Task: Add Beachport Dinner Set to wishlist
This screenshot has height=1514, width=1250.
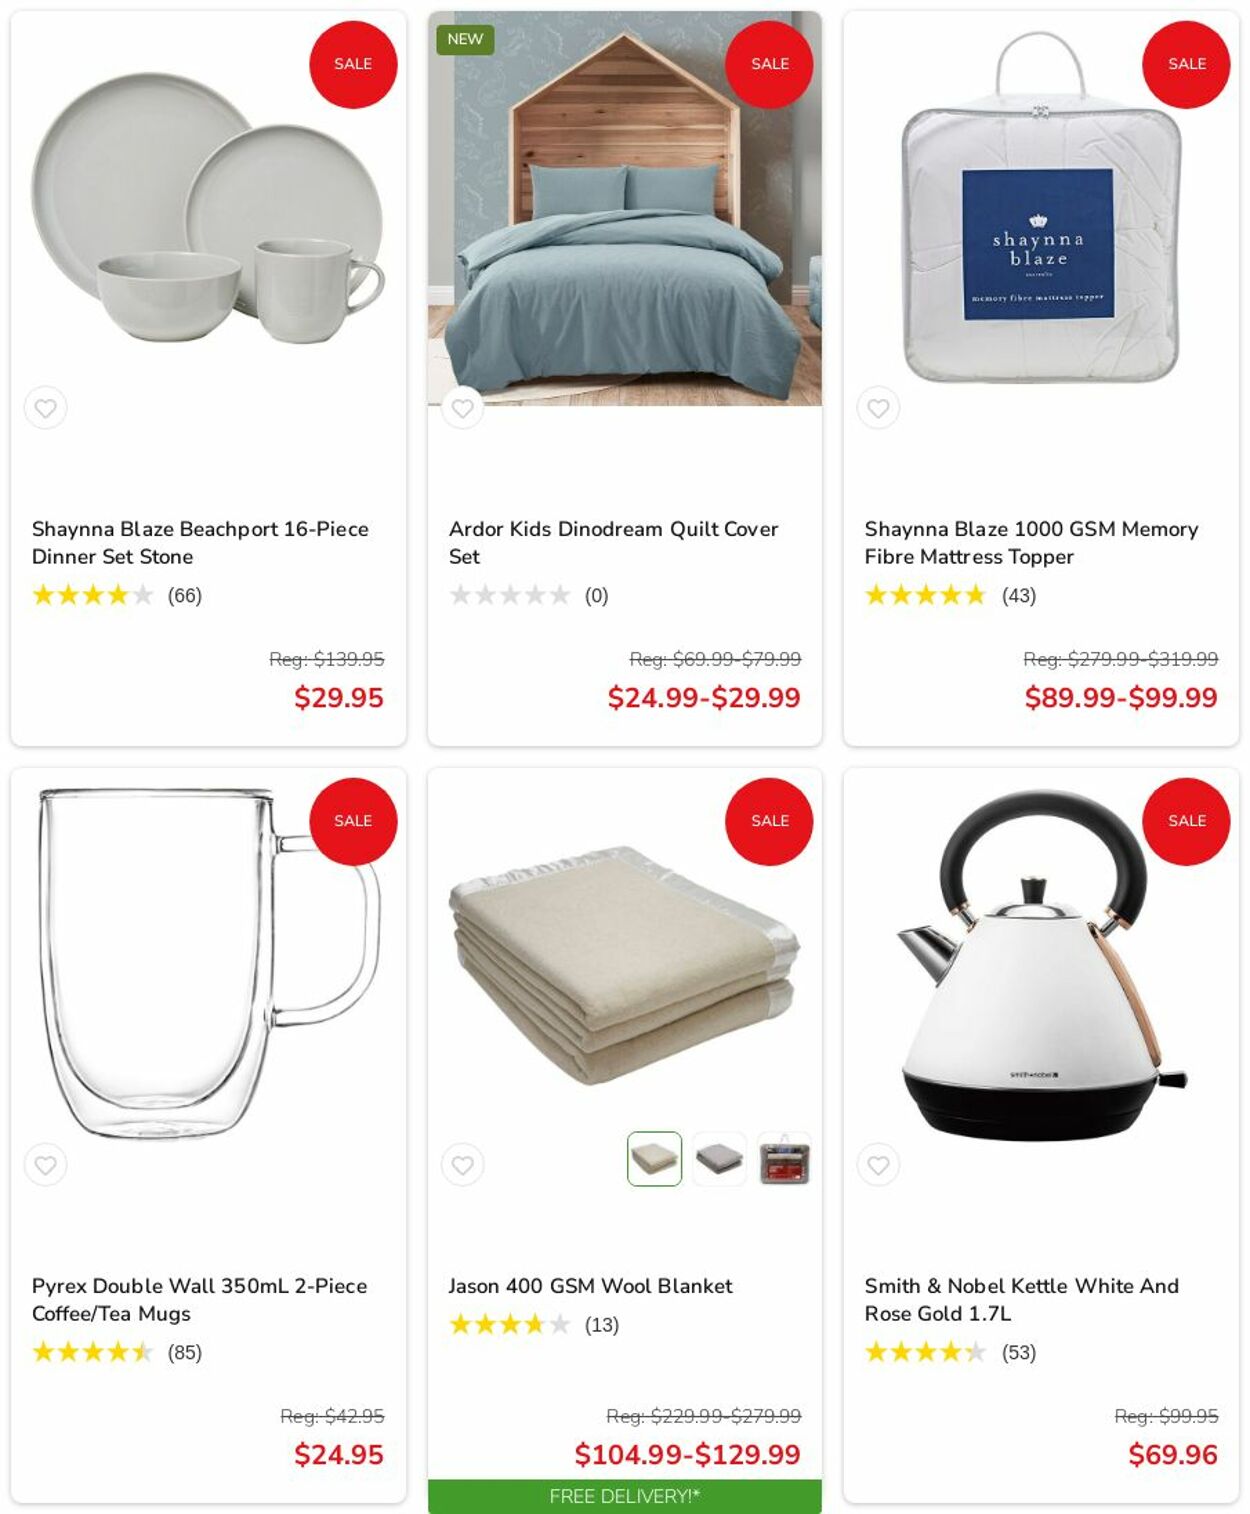Action: [x=46, y=408]
